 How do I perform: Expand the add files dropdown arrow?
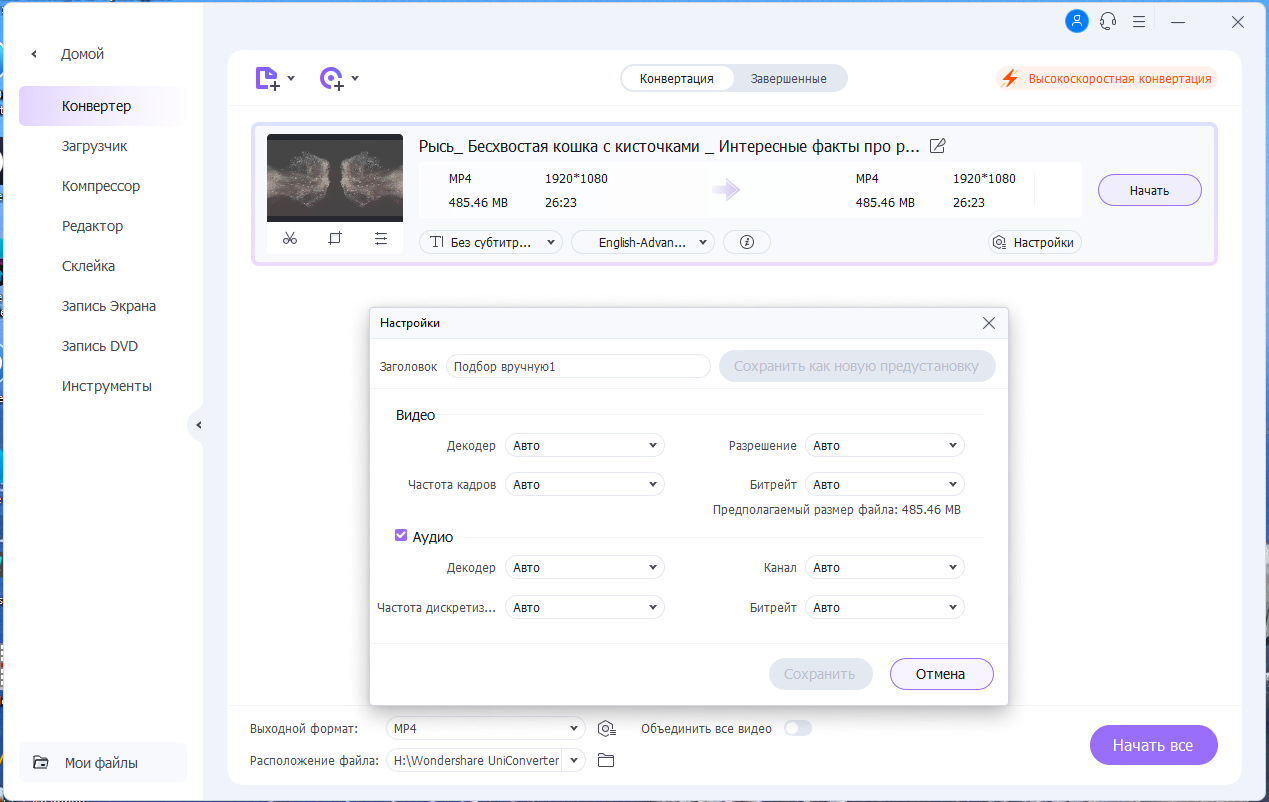click(291, 78)
